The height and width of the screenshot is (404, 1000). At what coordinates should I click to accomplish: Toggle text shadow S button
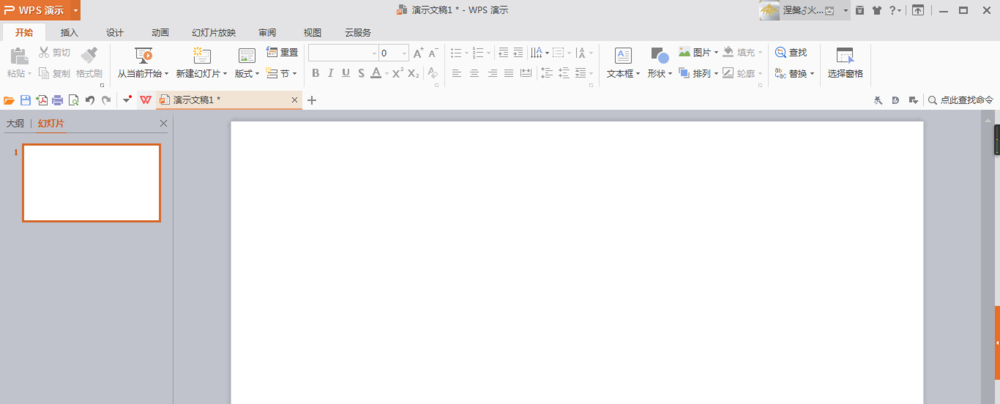tap(361, 73)
